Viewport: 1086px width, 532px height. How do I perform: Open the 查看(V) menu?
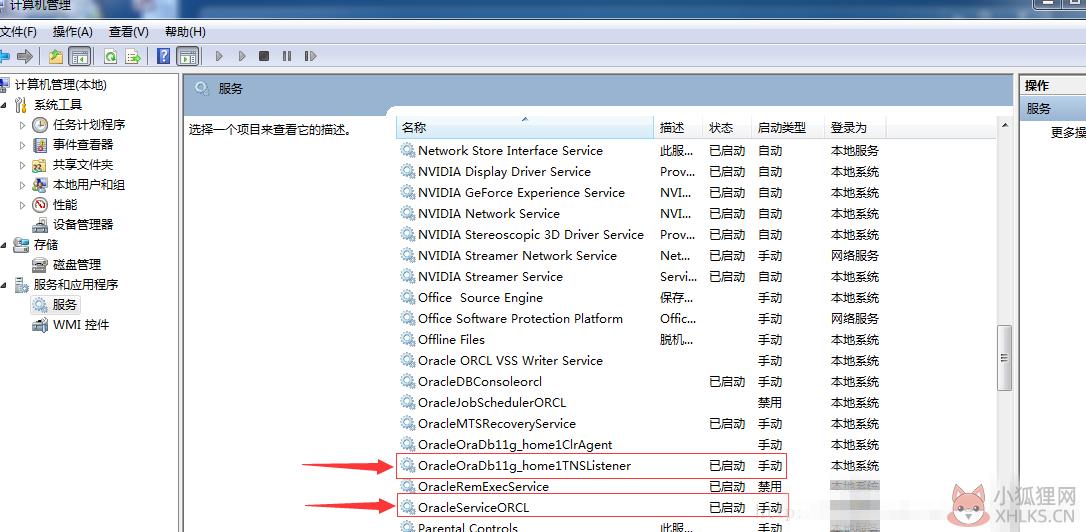(129, 32)
